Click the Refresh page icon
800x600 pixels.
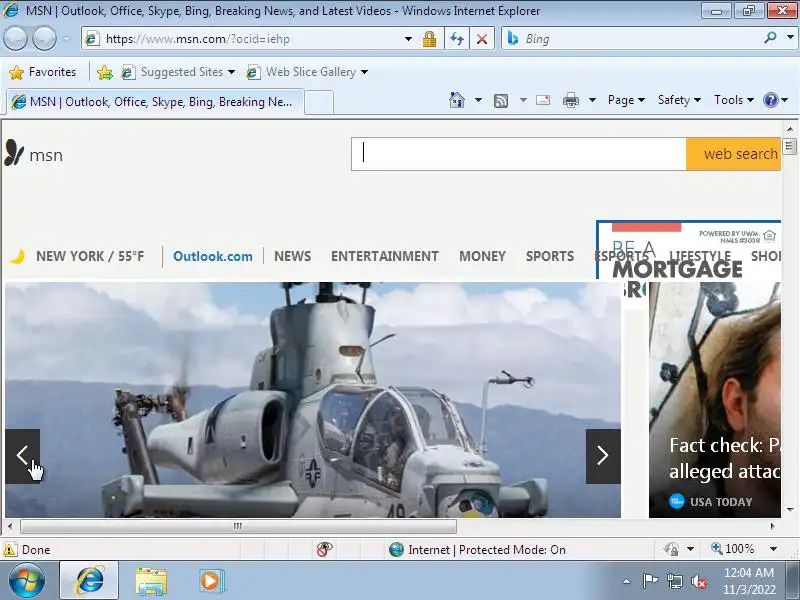457,39
